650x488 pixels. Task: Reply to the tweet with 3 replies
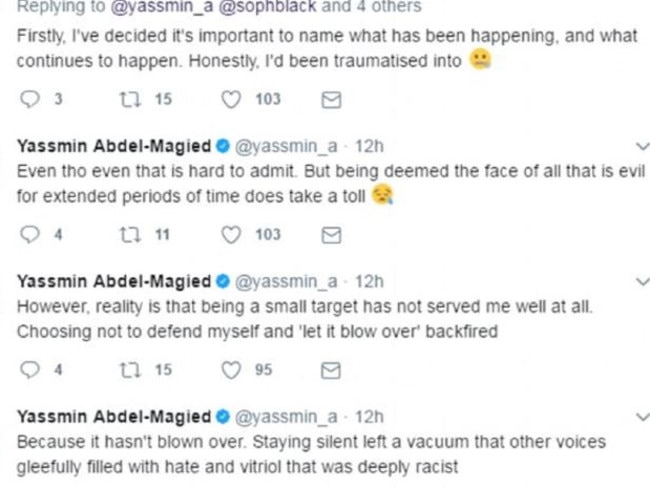pyautogui.click(x=30, y=100)
